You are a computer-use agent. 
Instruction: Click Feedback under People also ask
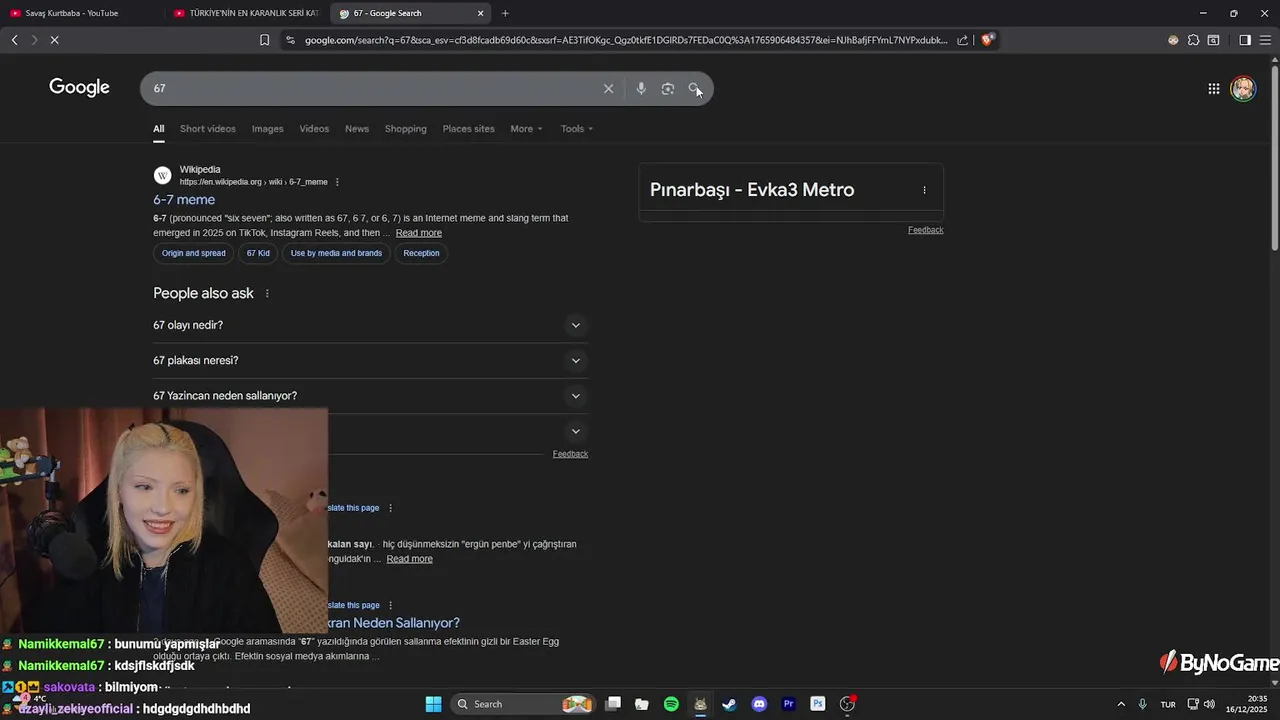(570, 454)
